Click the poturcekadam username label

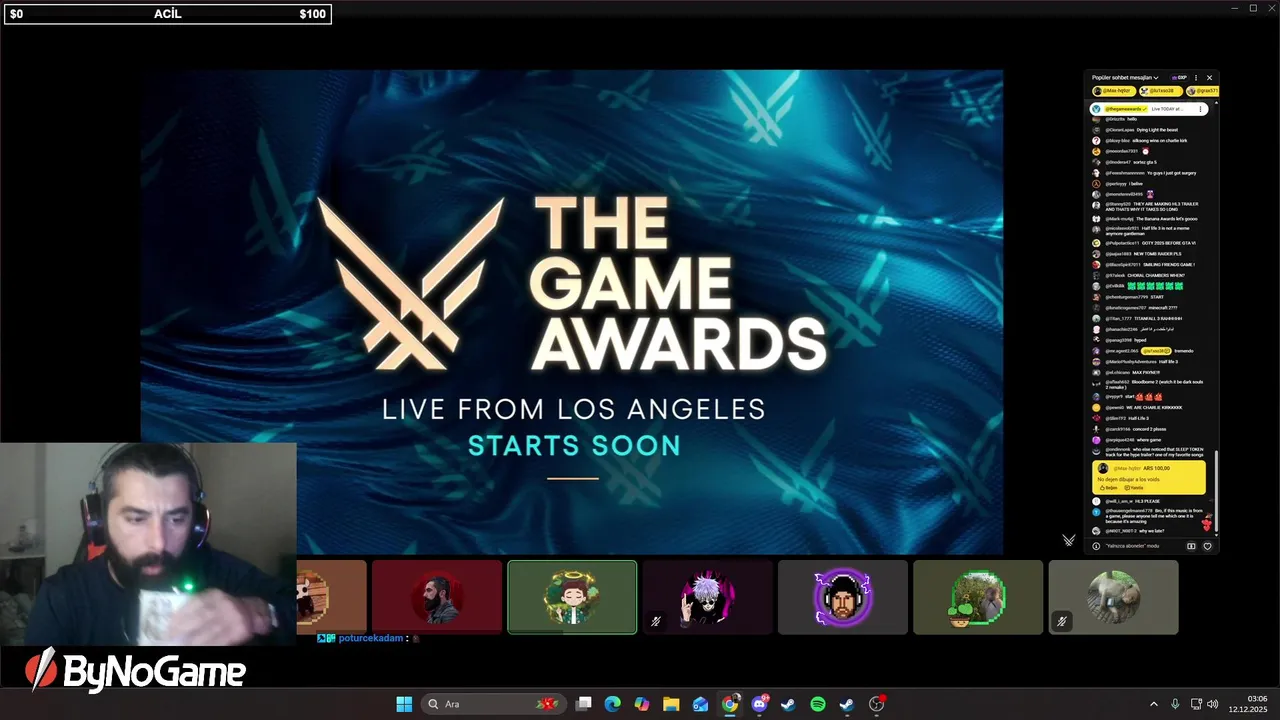click(x=371, y=638)
